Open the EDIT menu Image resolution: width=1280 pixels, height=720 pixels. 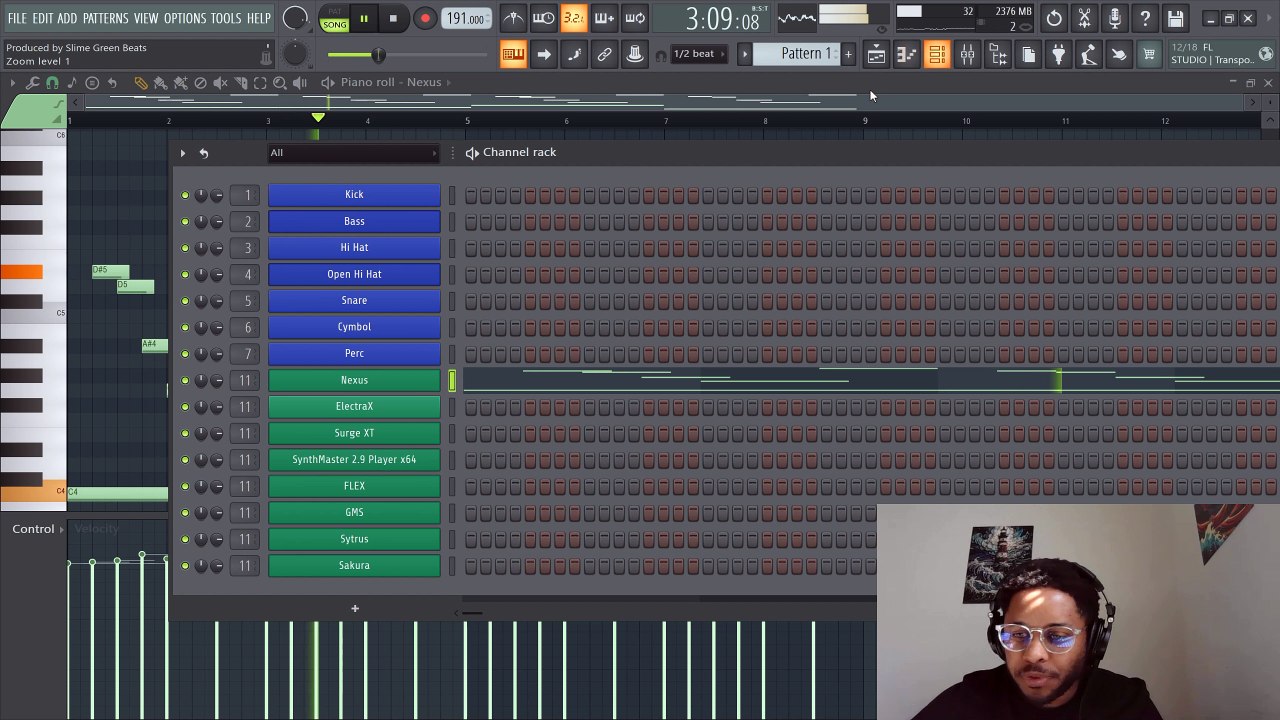point(42,18)
